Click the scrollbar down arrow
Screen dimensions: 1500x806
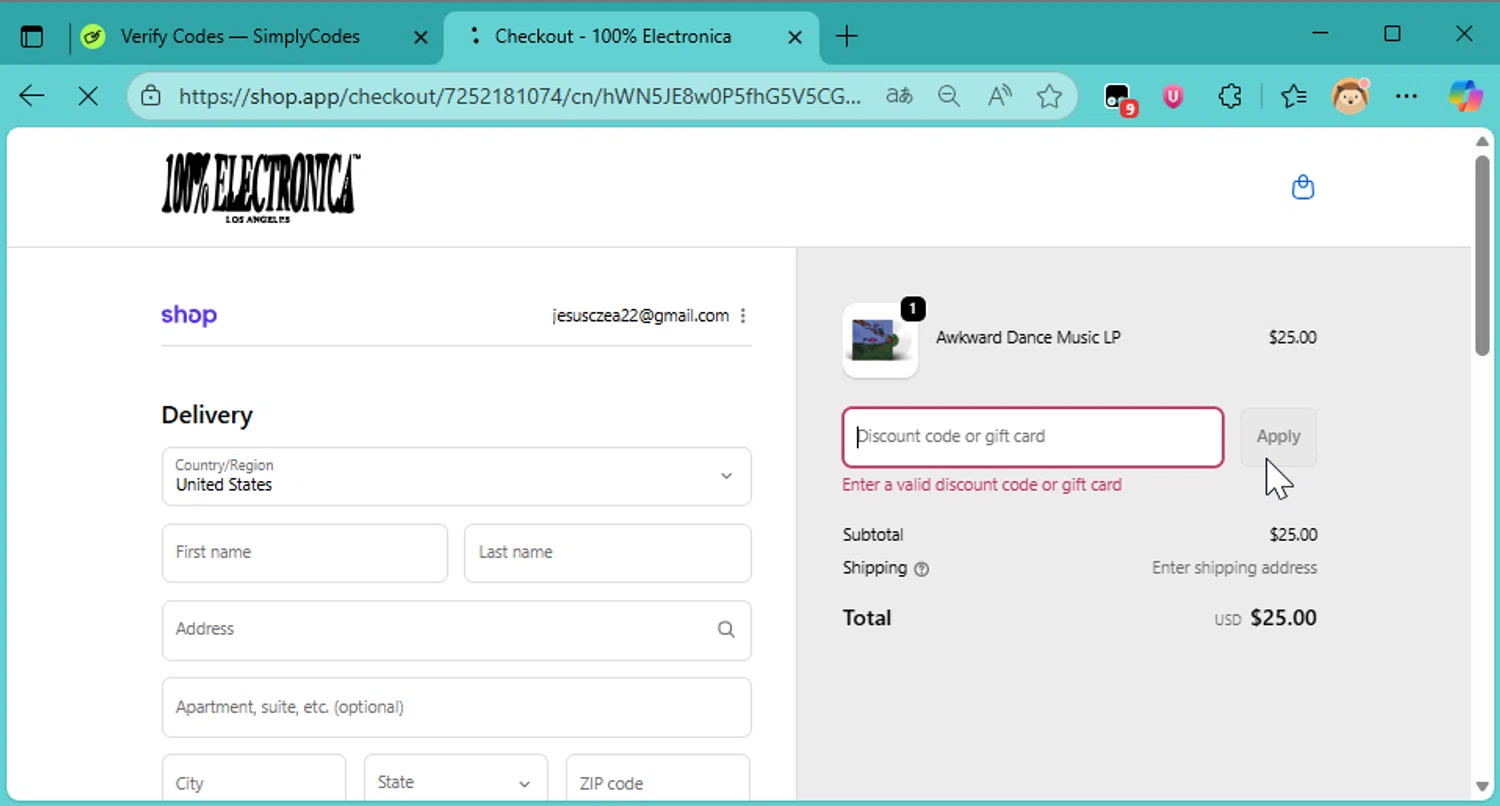[x=1482, y=787]
